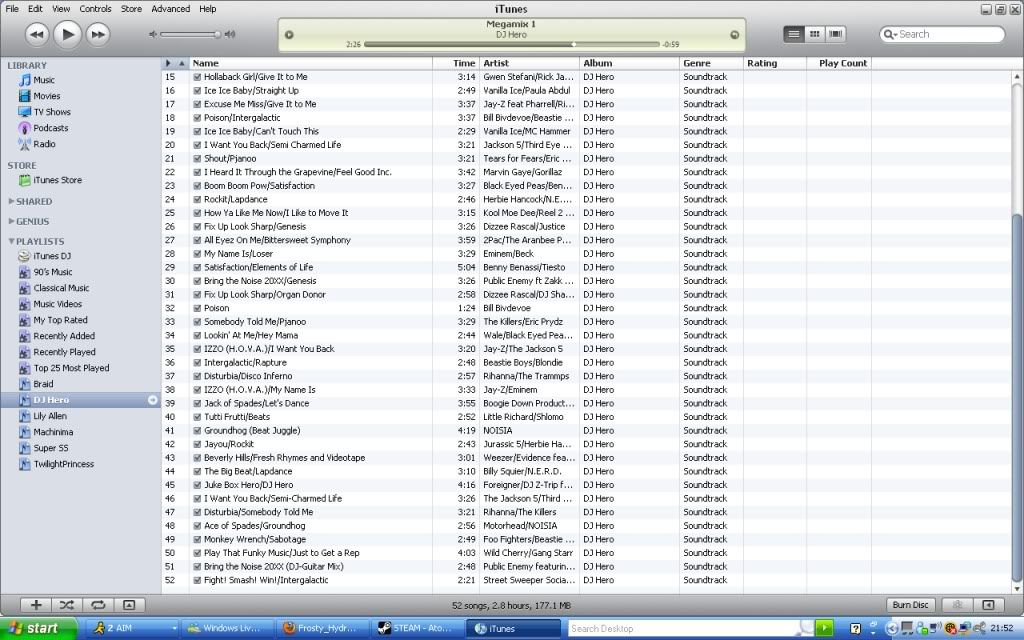Screen dimensions: 1024x640
Task: Toggle repeat button in bottom bar
Action: [x=98, y=605]
